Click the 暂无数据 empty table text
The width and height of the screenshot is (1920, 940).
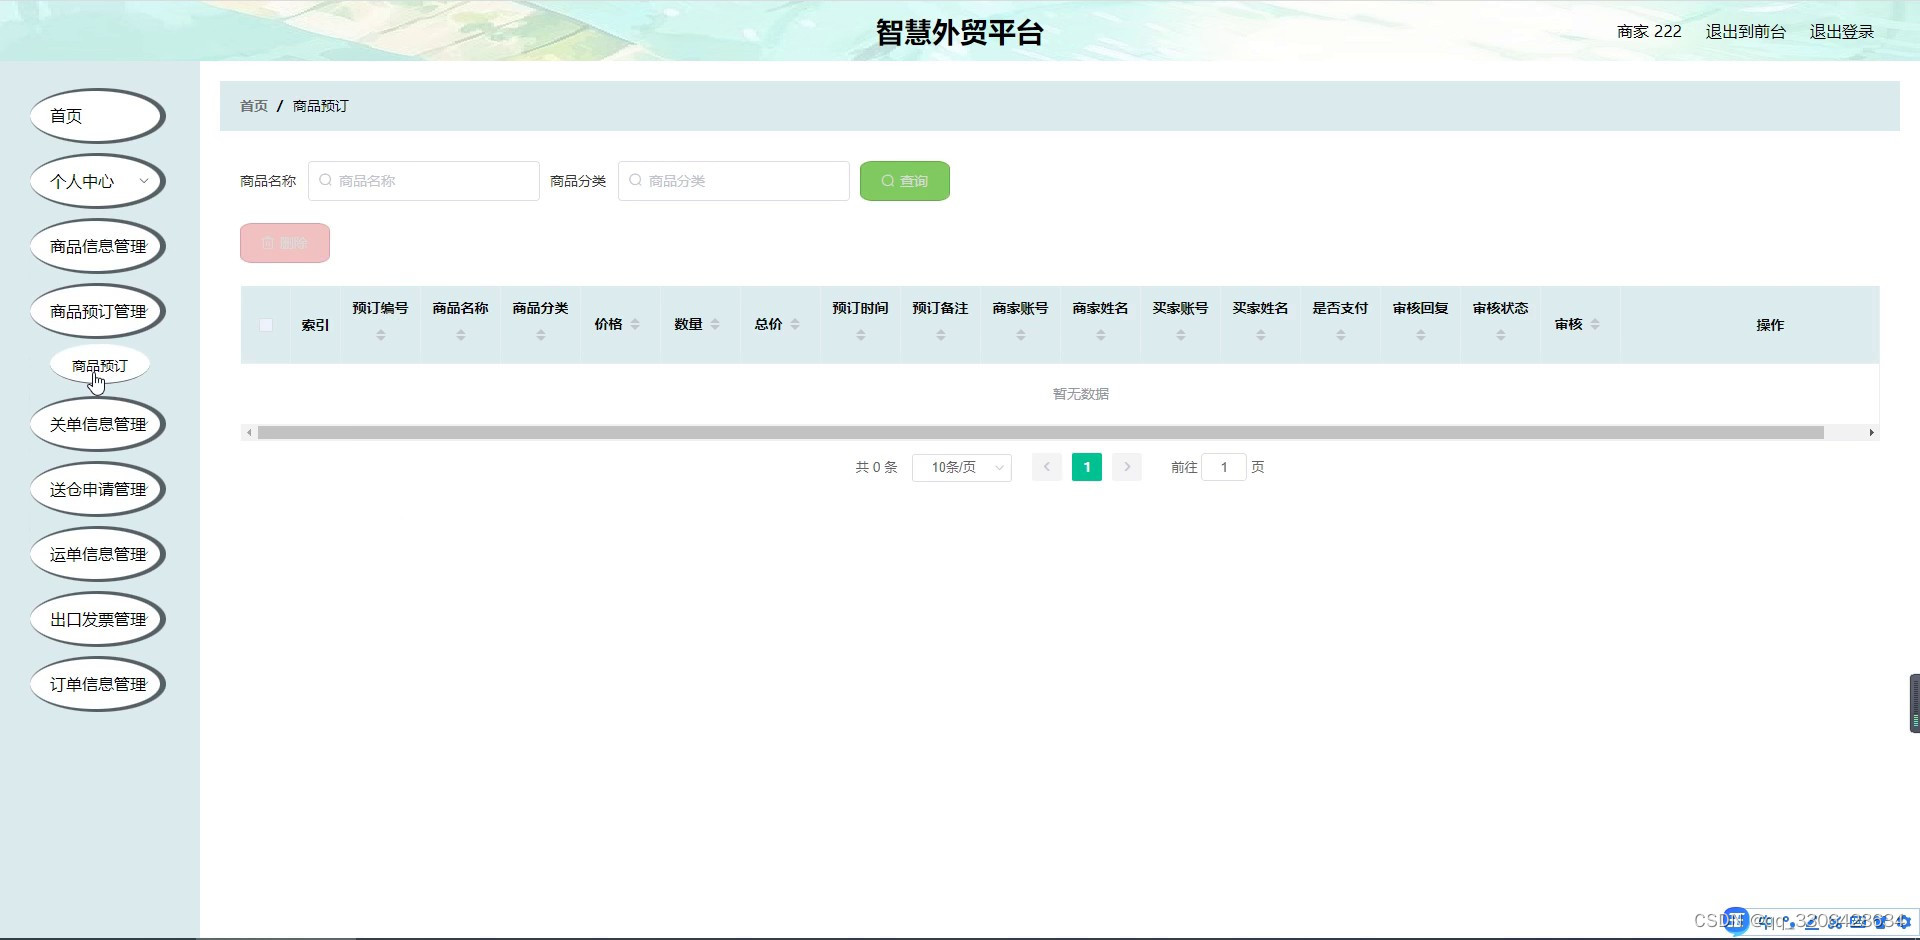[x=1081, y=394]
